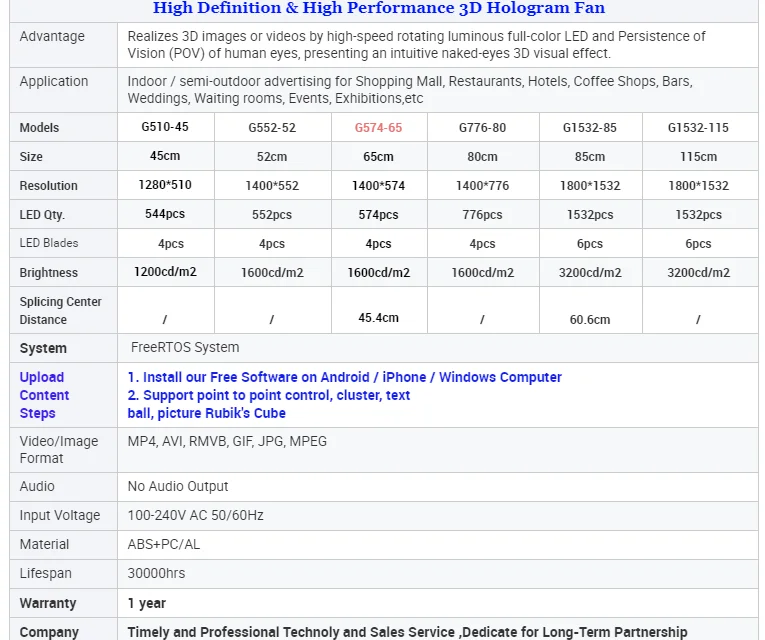Click the Install our Free Software line

tap(344, 377)
